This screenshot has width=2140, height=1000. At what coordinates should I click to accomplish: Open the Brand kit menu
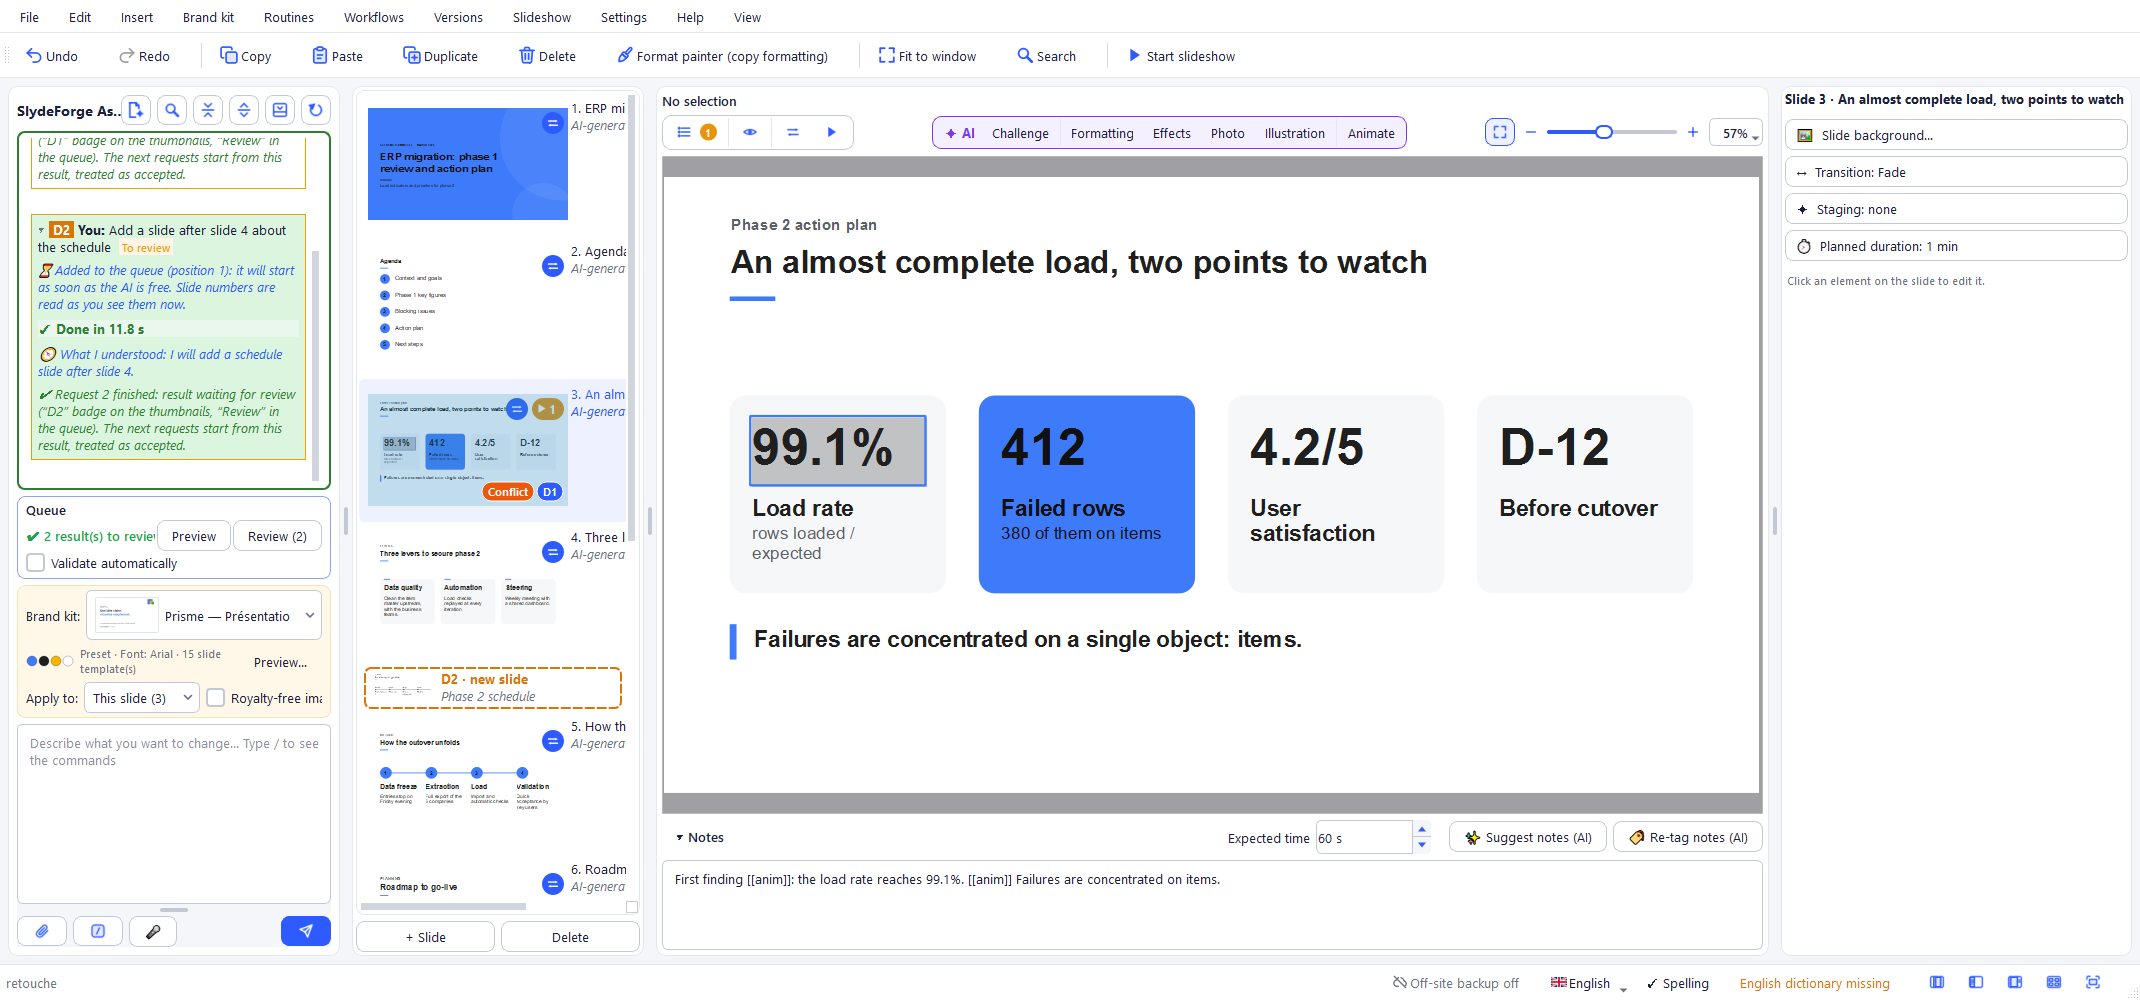pyautogui.click(x=208, y=17)
